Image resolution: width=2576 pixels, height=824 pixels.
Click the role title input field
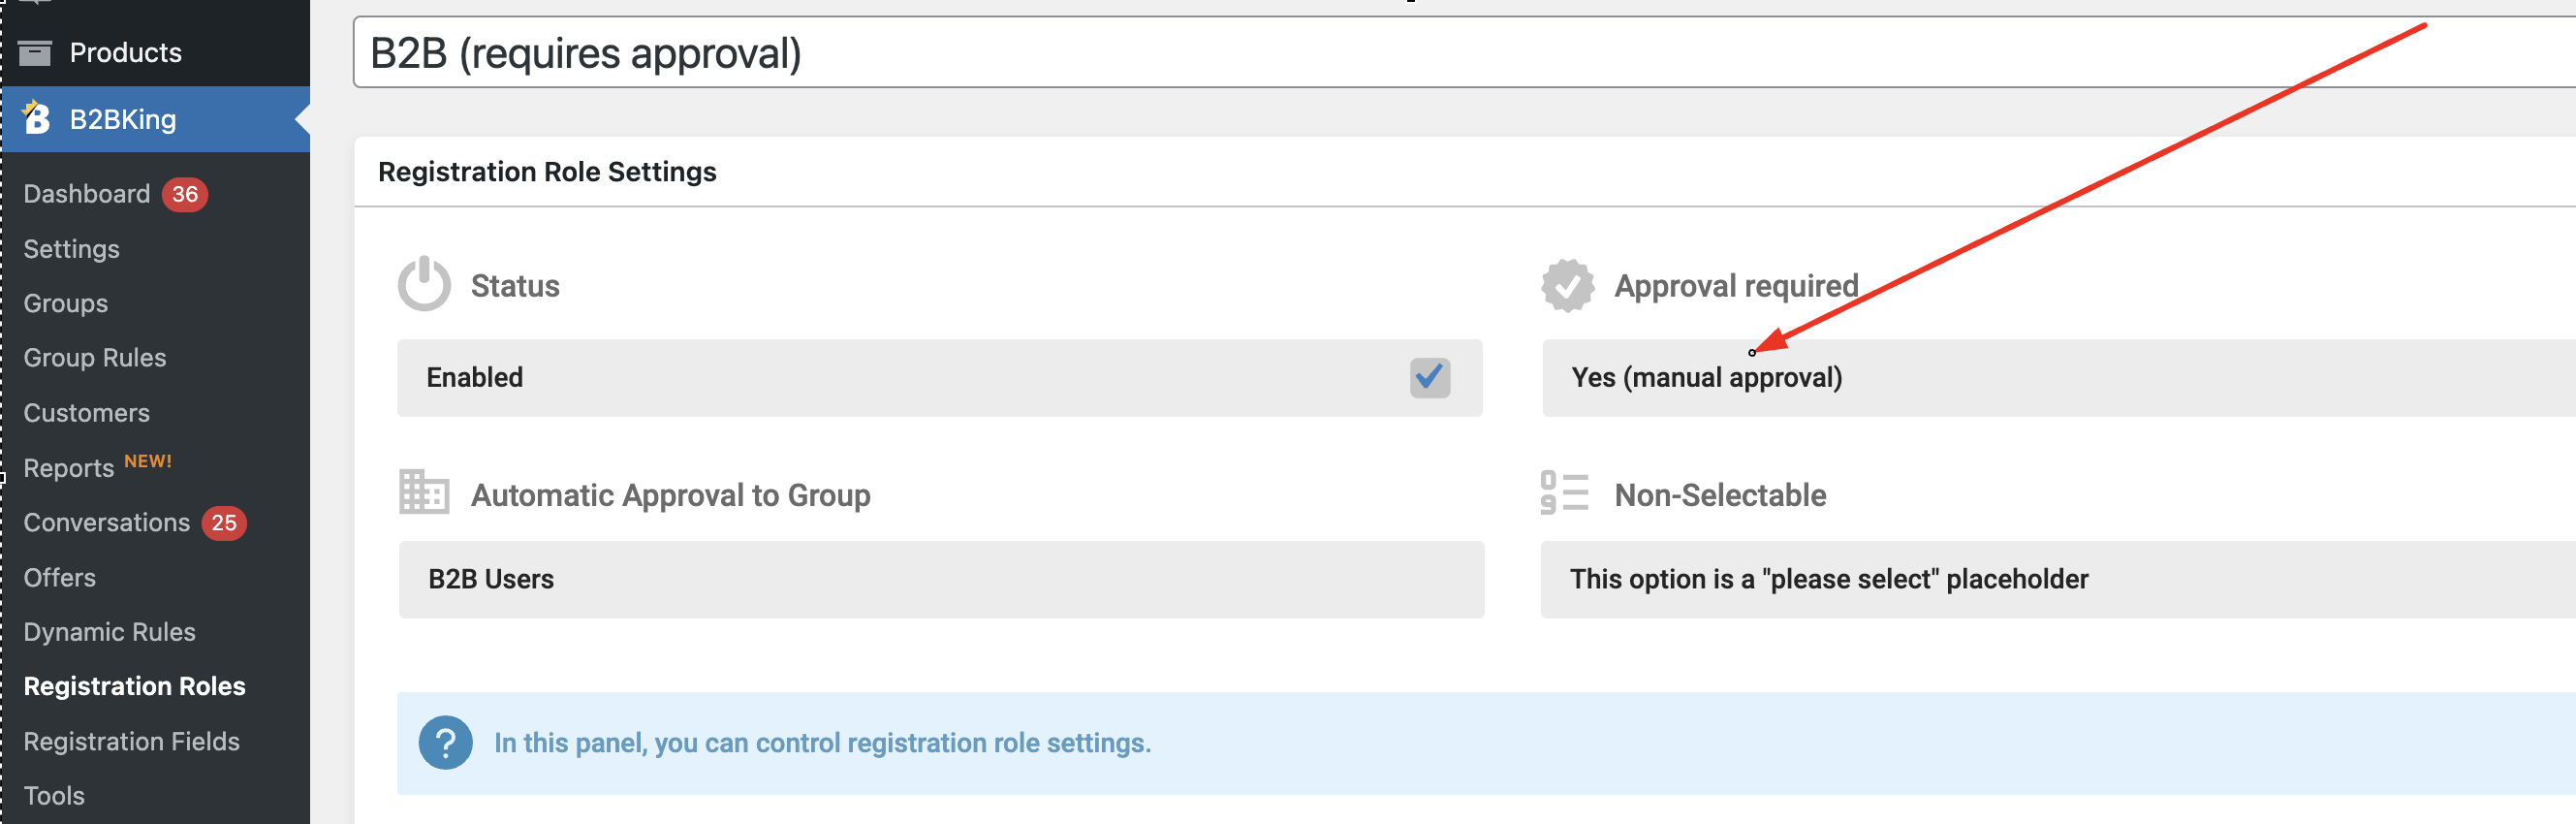click(1464, 52)
